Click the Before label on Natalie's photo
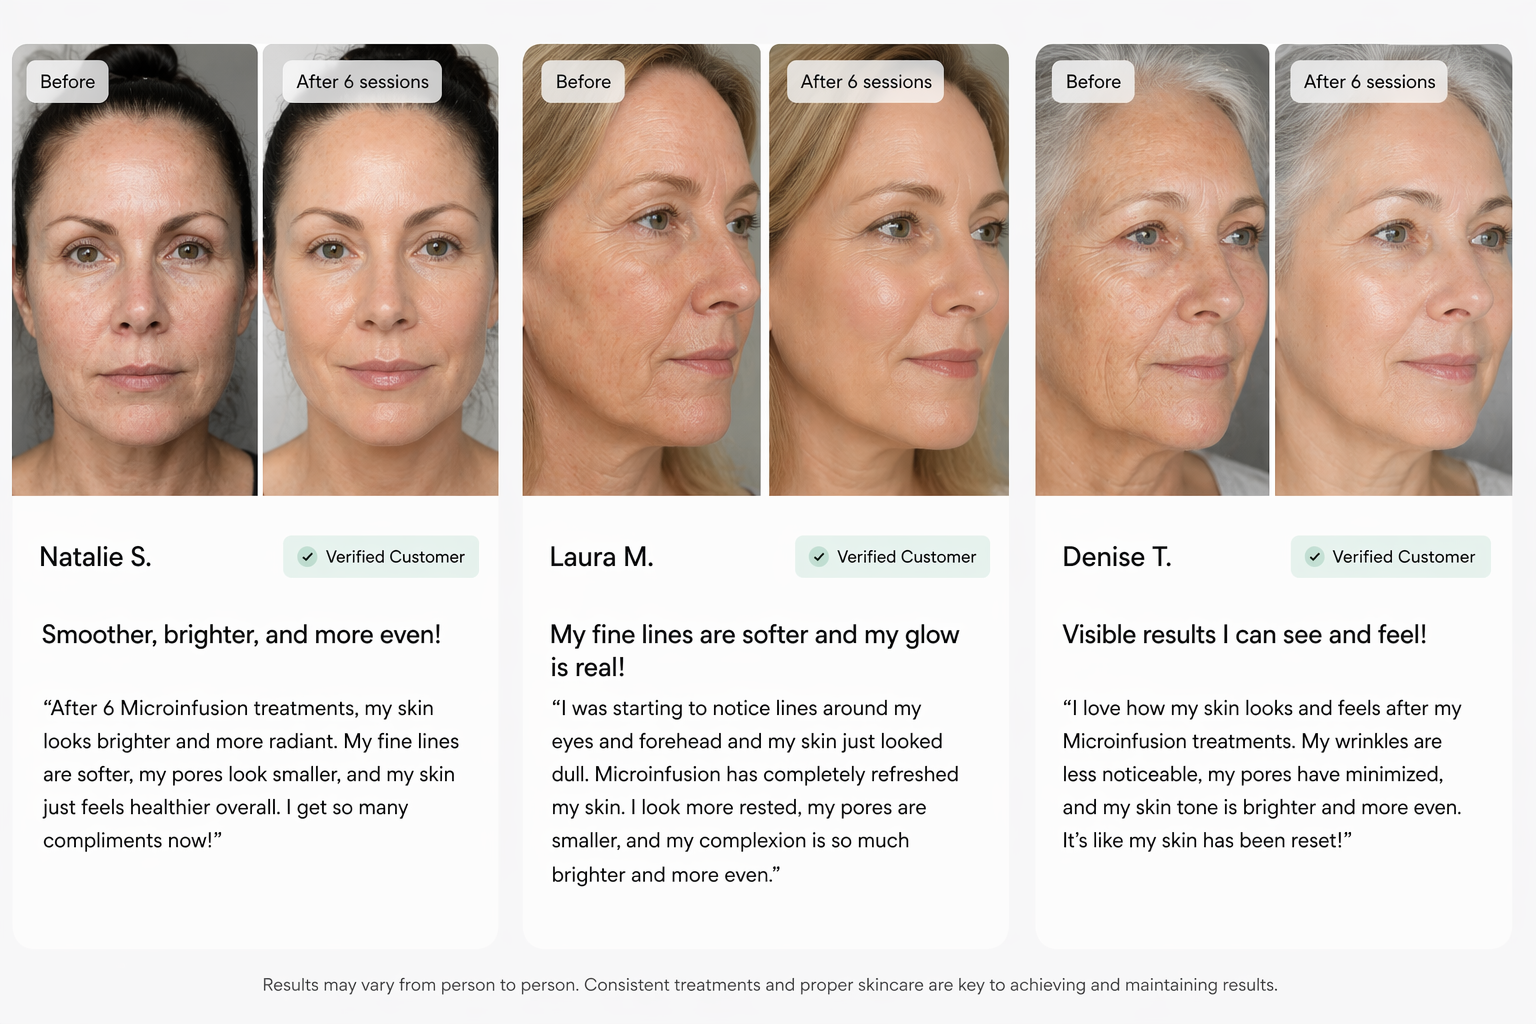This screenshot has width=1536, height=1024. [68, 82]
